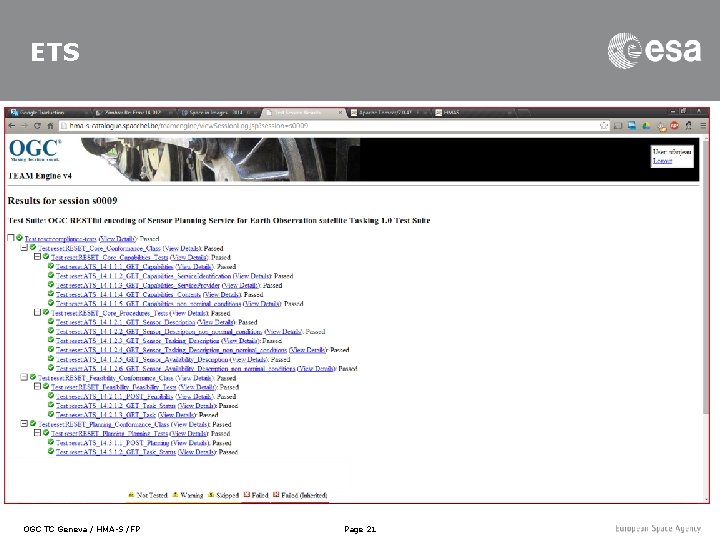
Task: Open ATS_14.2.1.3_GET_Task link
Action: [106, 415]
